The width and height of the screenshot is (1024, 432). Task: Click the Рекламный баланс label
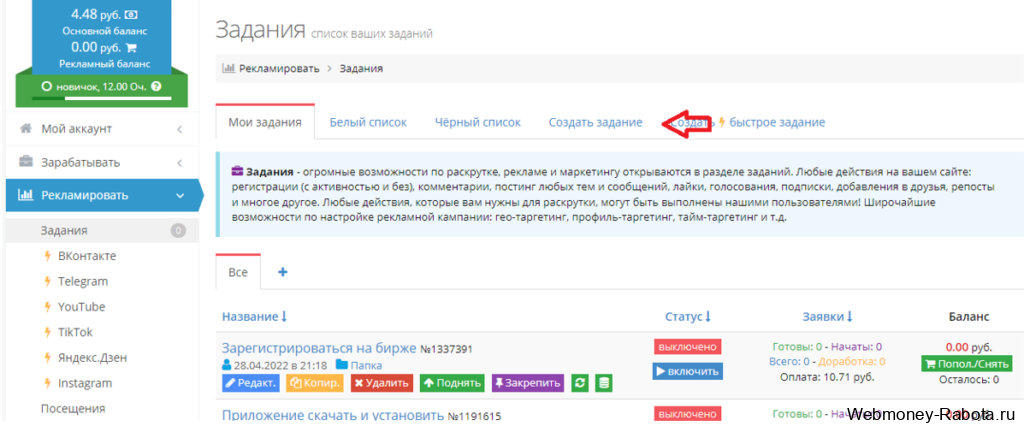104,63
